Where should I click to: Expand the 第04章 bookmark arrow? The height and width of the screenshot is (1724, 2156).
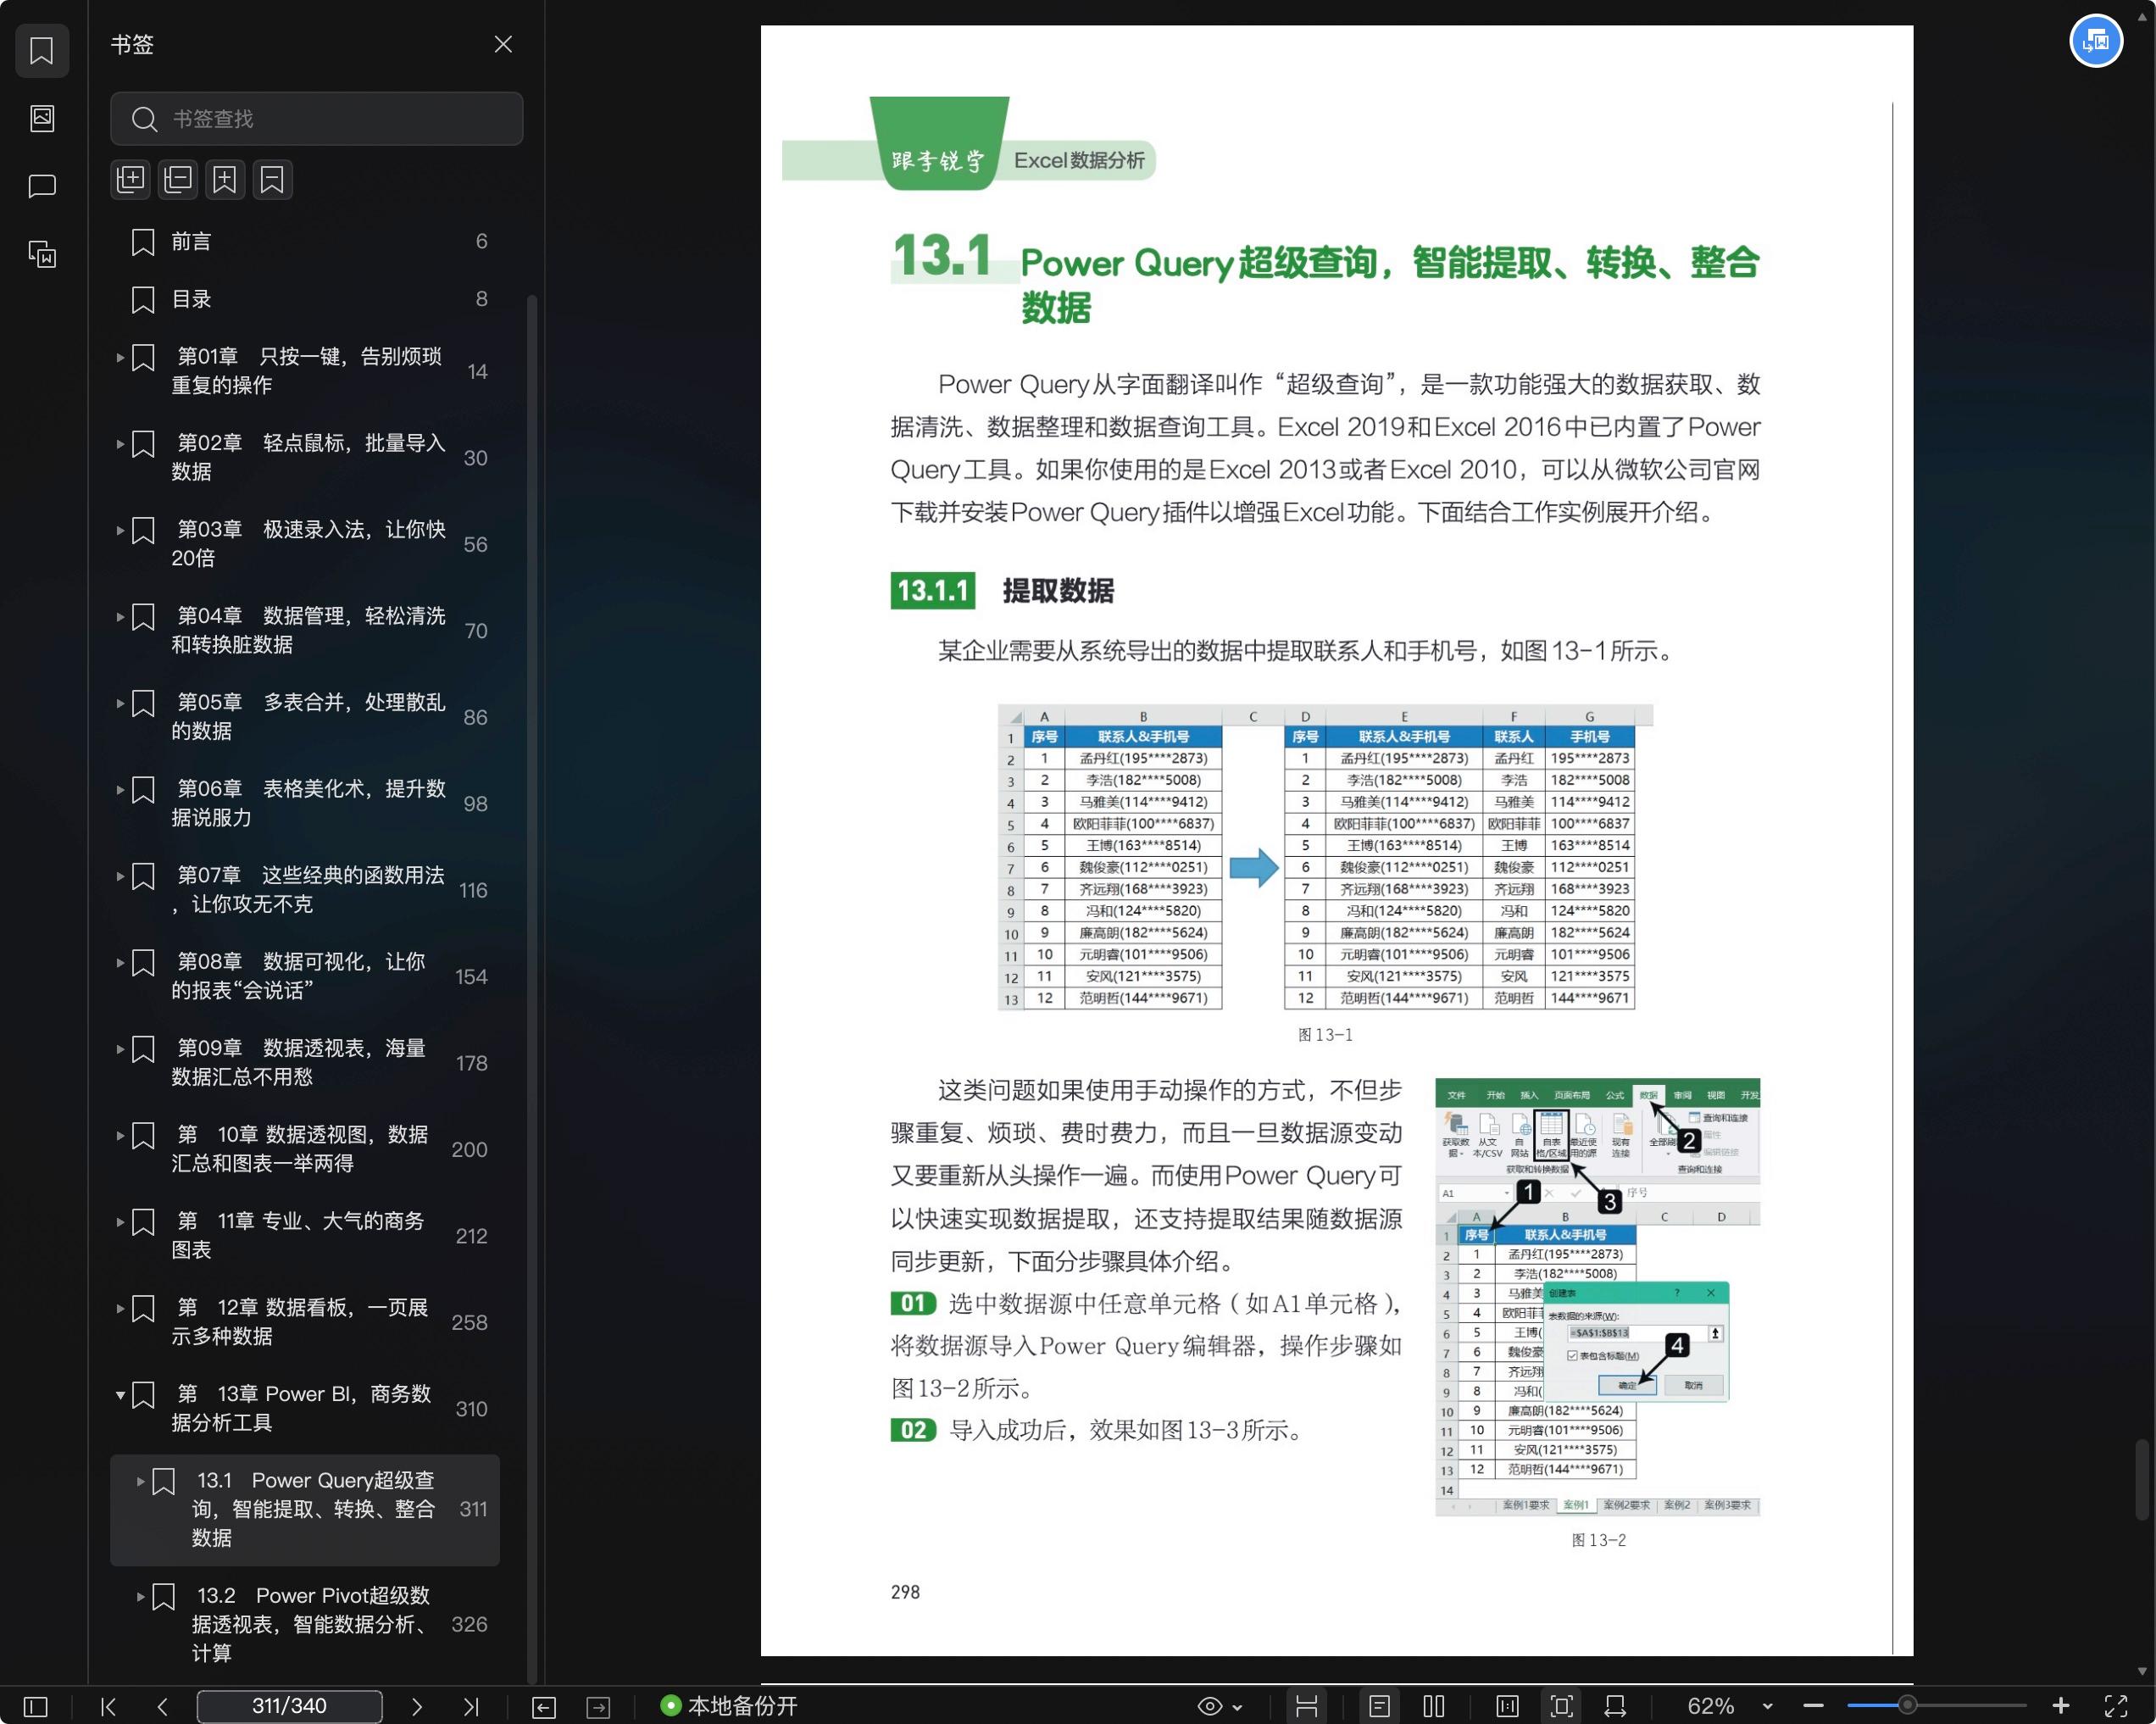point(120,616)
